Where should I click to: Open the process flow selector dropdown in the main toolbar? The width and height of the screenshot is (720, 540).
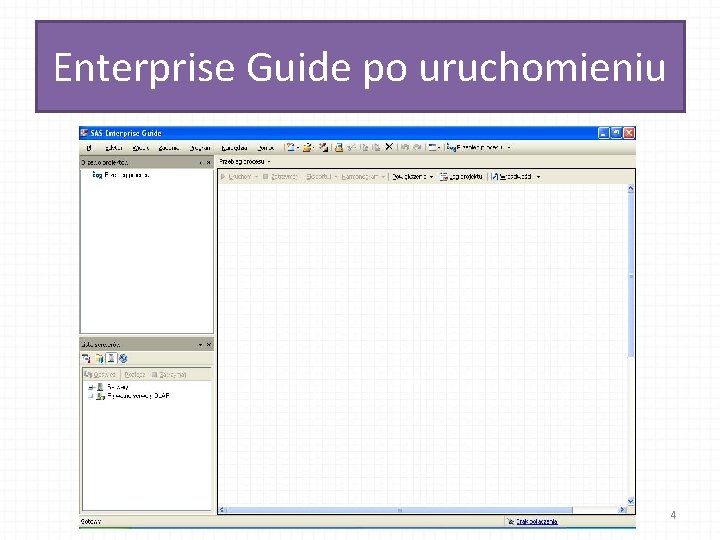pos(509,148)
